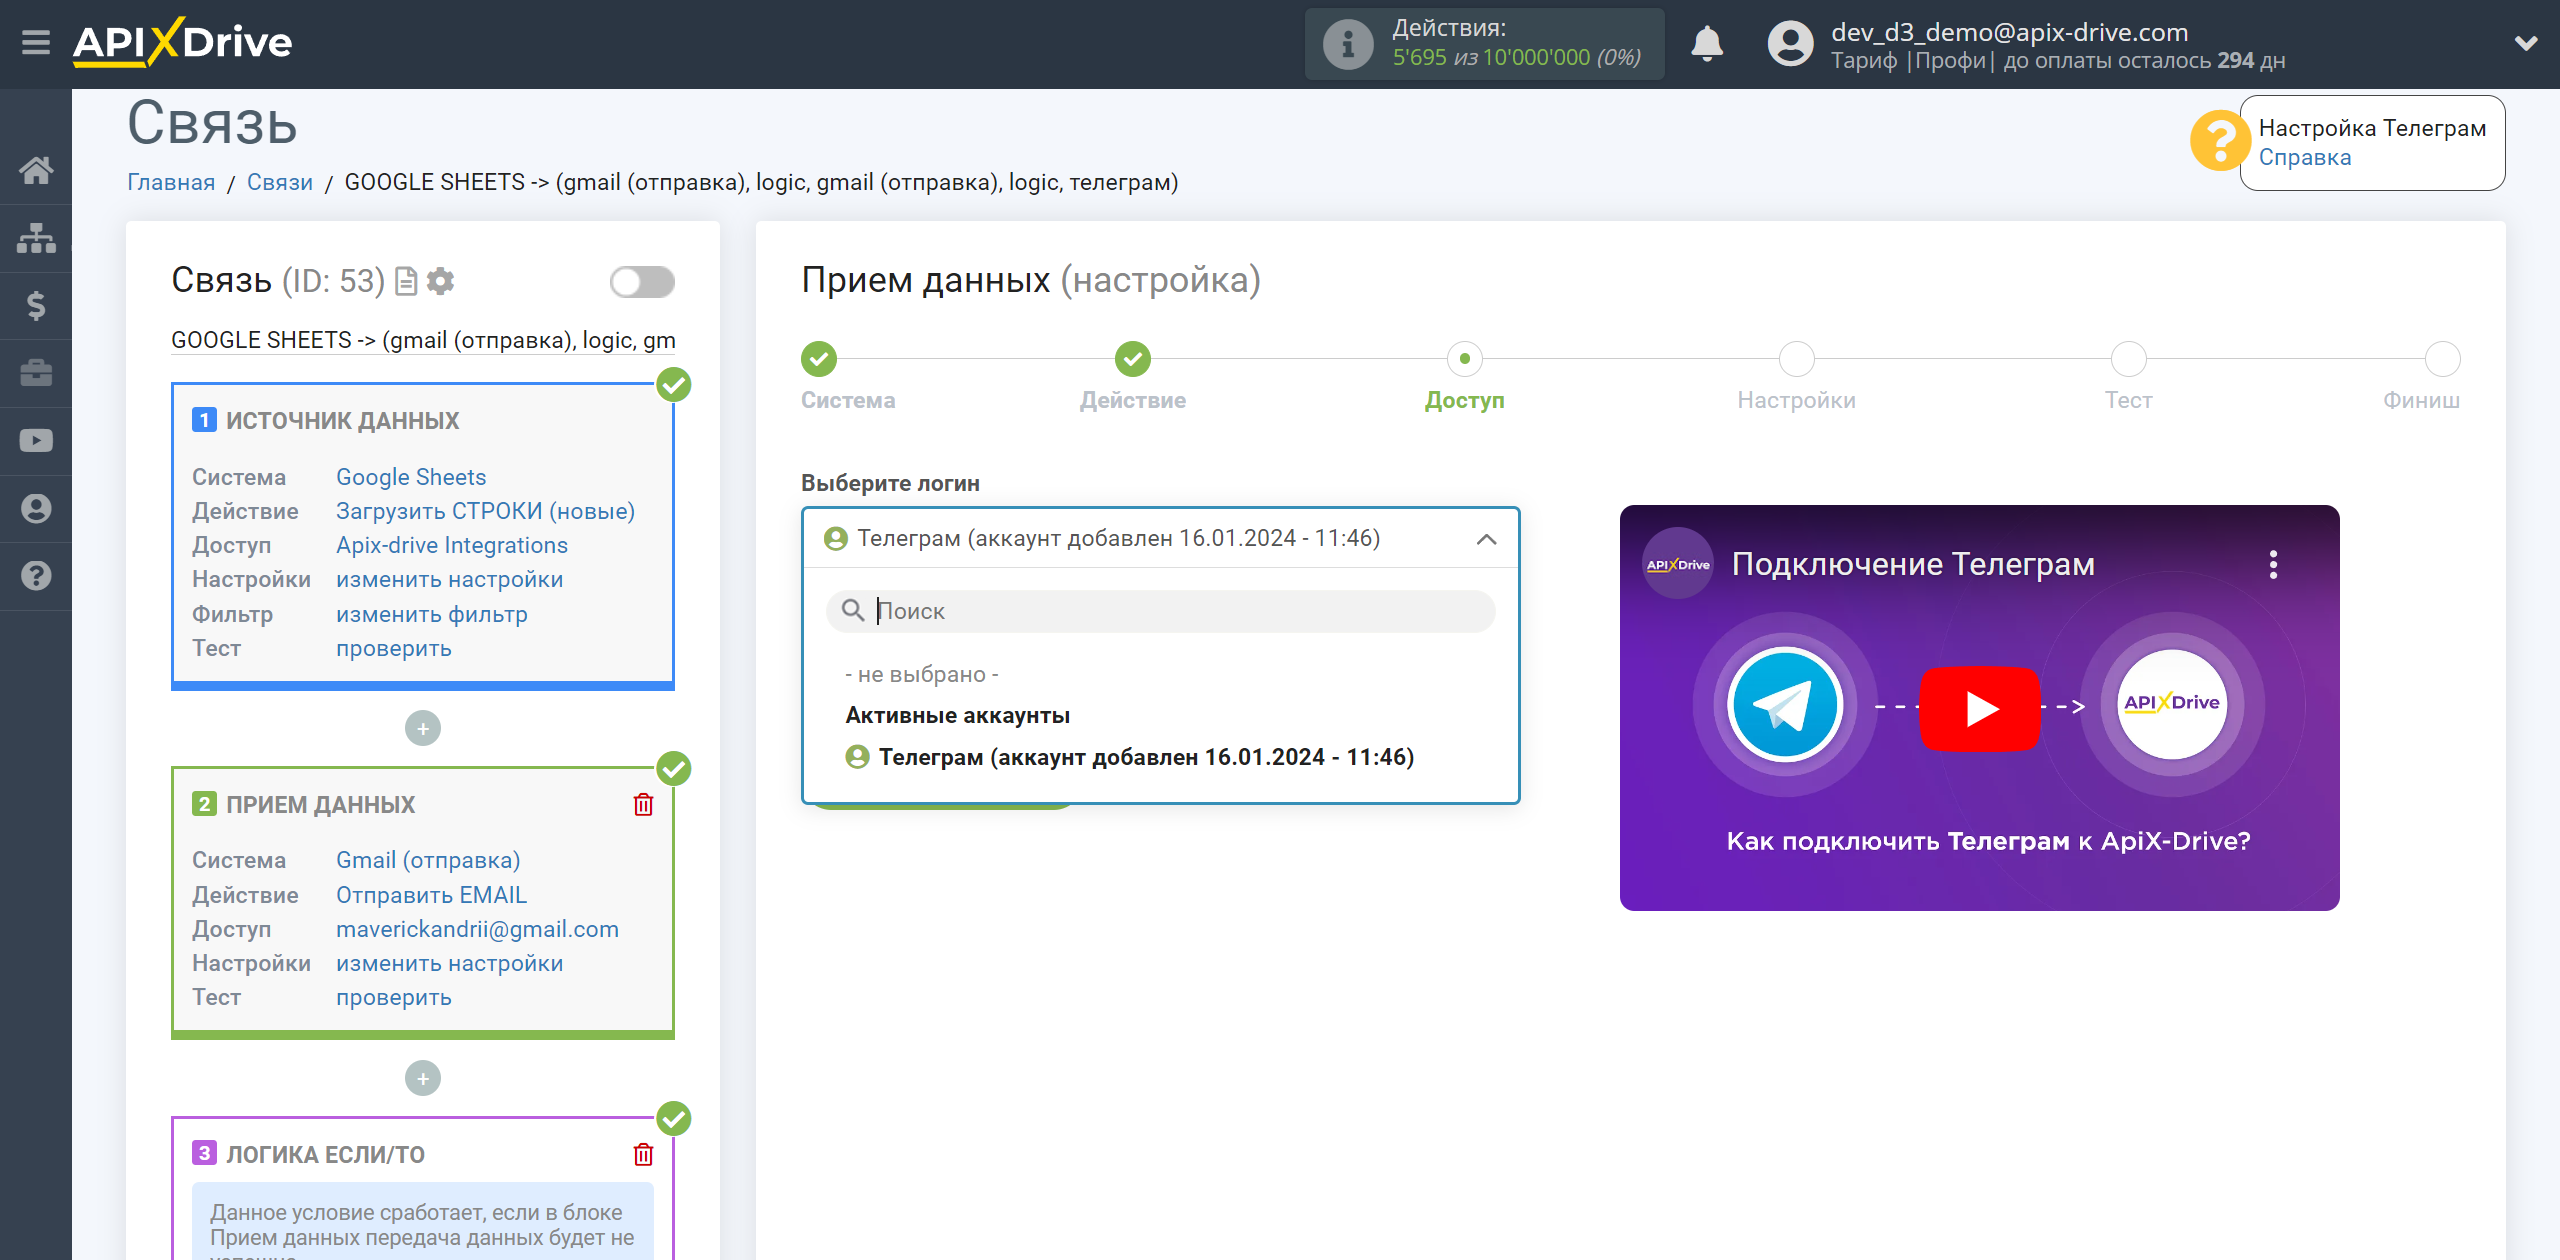This screenshot has width=2560, height=1260.
Task: Click the connection copy document icon
Action: (406, 281)
